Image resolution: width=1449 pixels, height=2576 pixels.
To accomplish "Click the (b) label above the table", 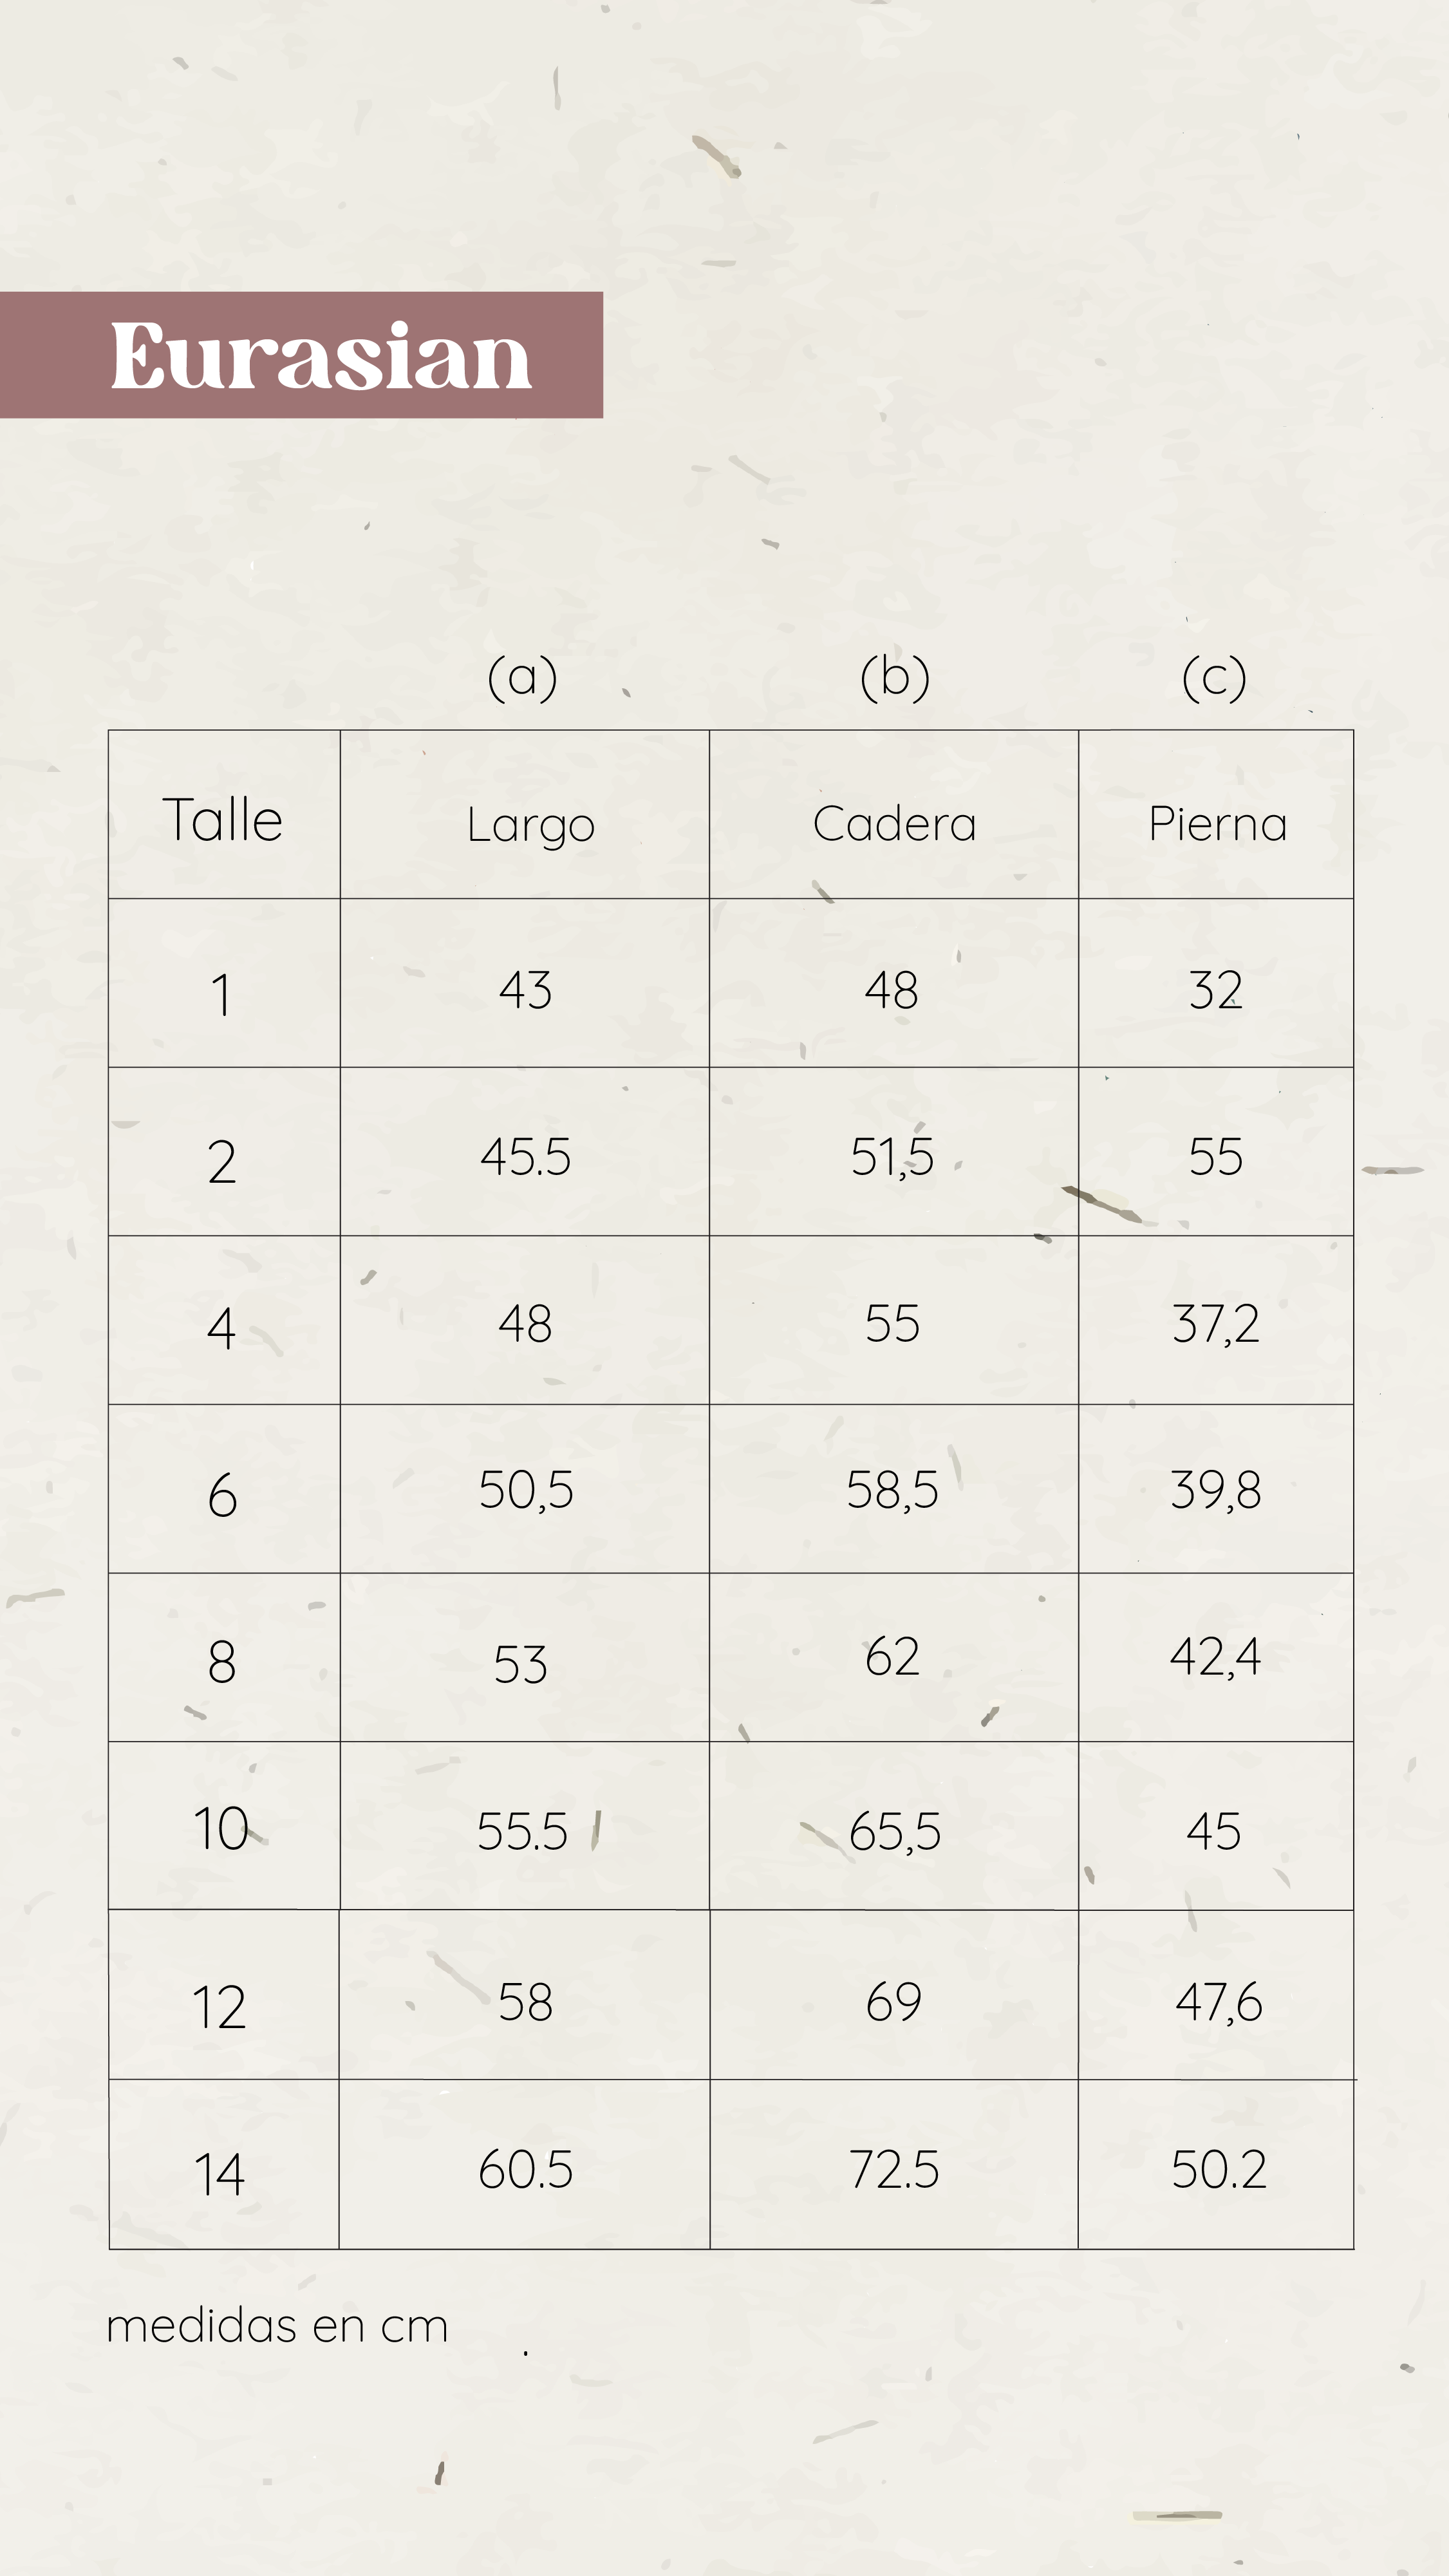I will click(895, 677).
